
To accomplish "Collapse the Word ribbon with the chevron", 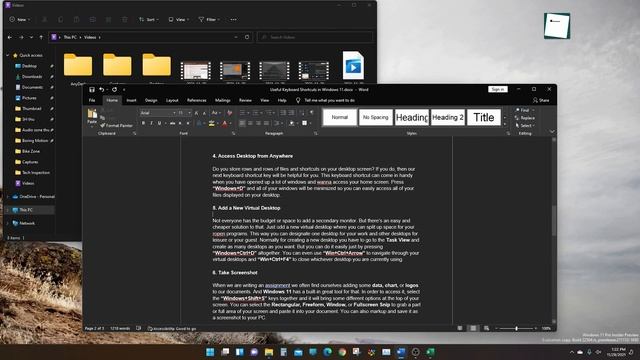I will coord(552,131).
